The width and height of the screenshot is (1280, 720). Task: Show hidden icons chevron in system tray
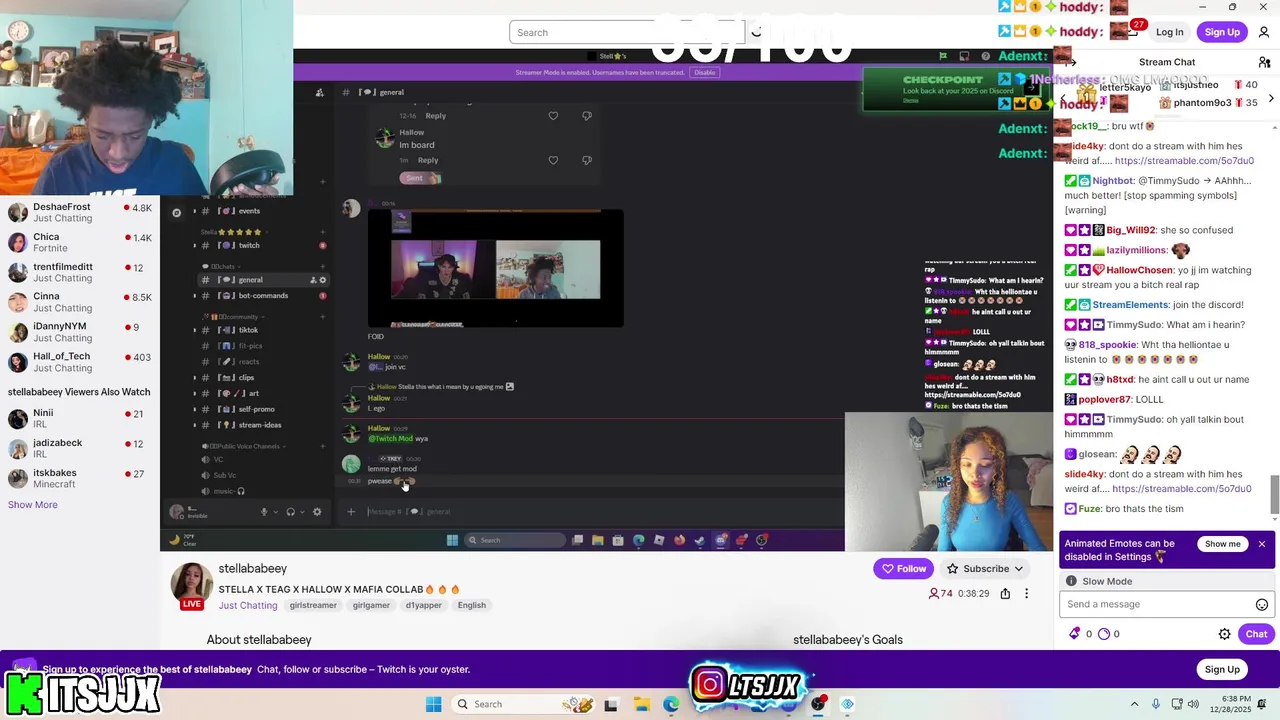(x=1134, y=704)
